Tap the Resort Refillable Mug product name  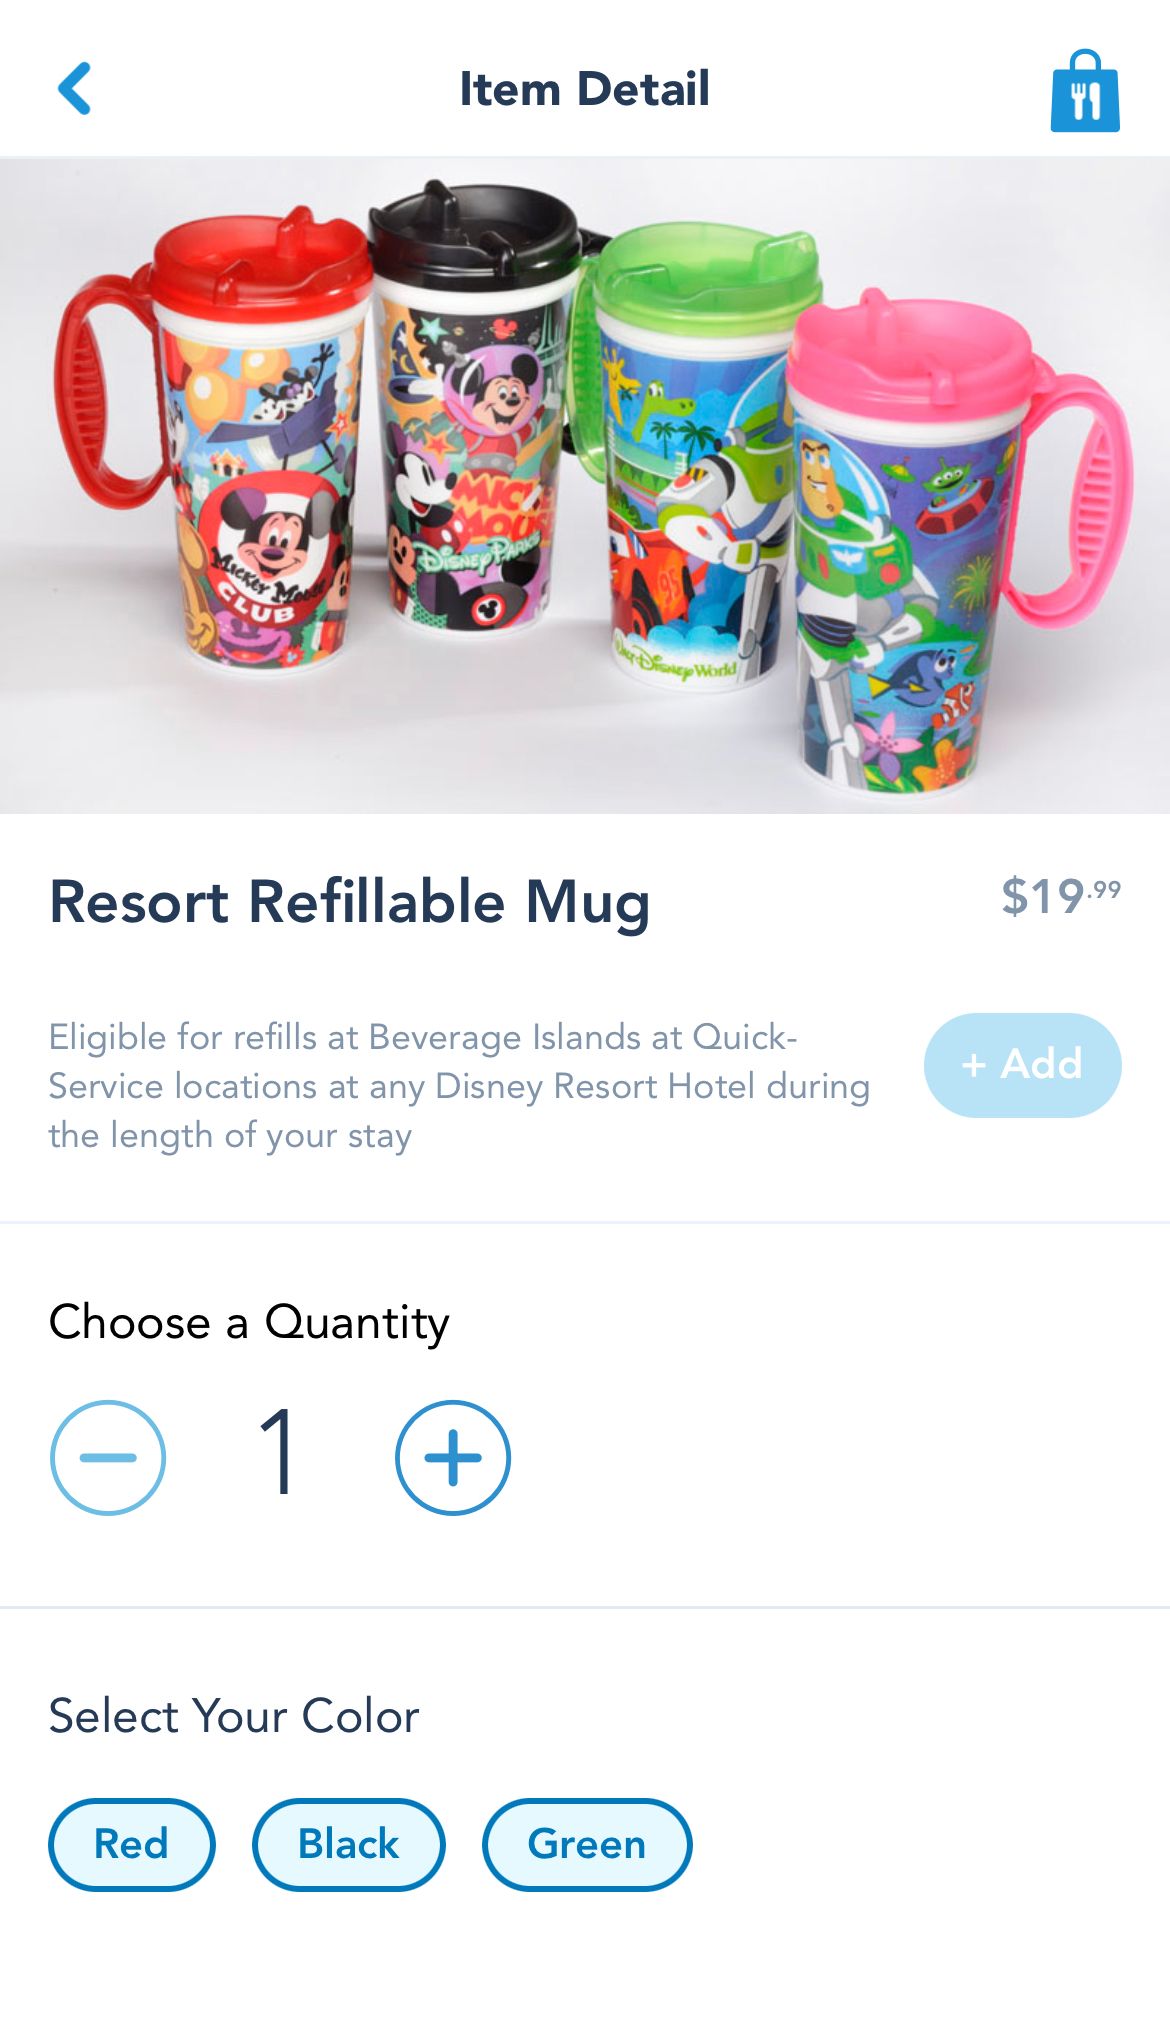coord(350,902)
